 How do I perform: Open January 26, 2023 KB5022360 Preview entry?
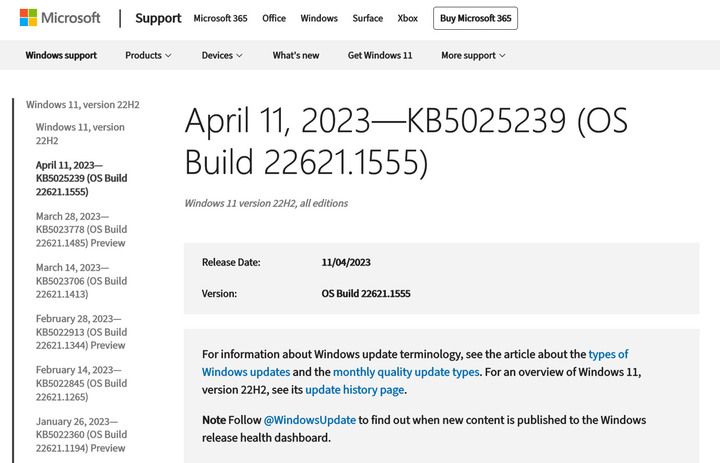(82, 435)
